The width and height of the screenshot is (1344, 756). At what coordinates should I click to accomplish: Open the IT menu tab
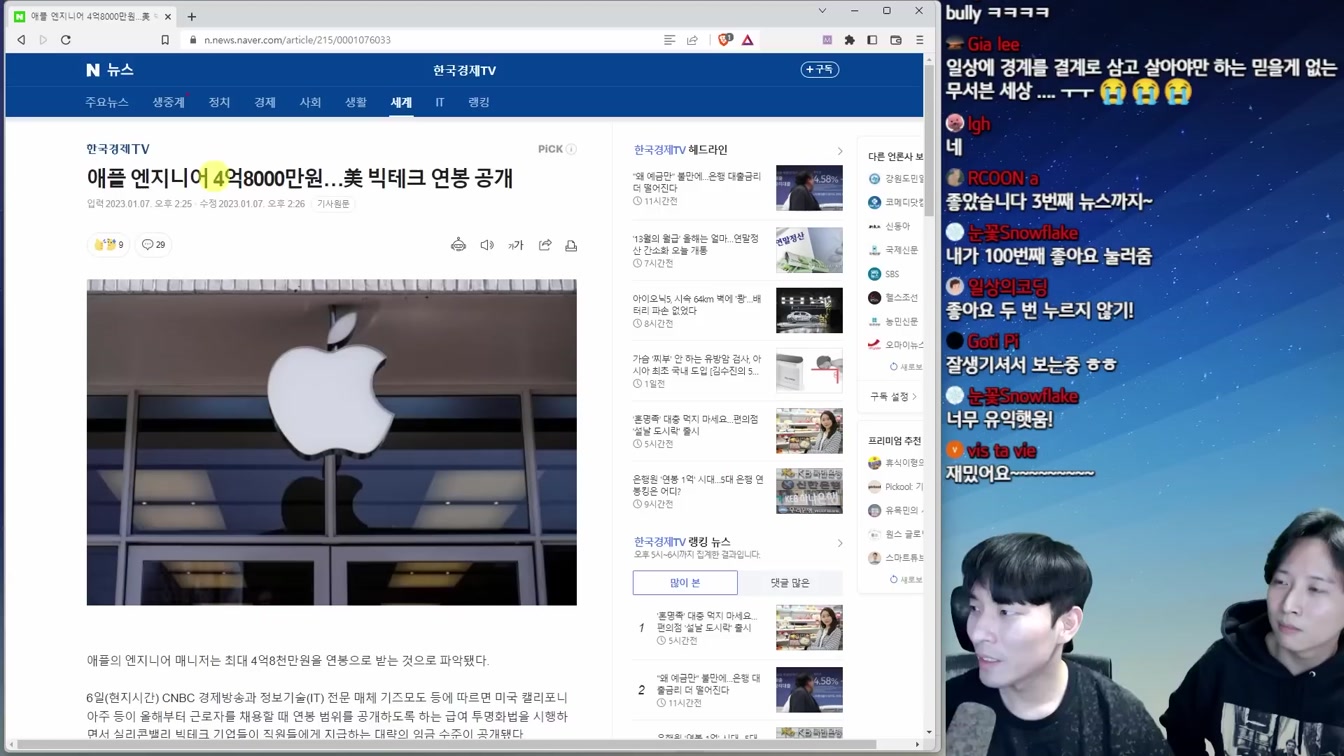[x=440, y=102]
